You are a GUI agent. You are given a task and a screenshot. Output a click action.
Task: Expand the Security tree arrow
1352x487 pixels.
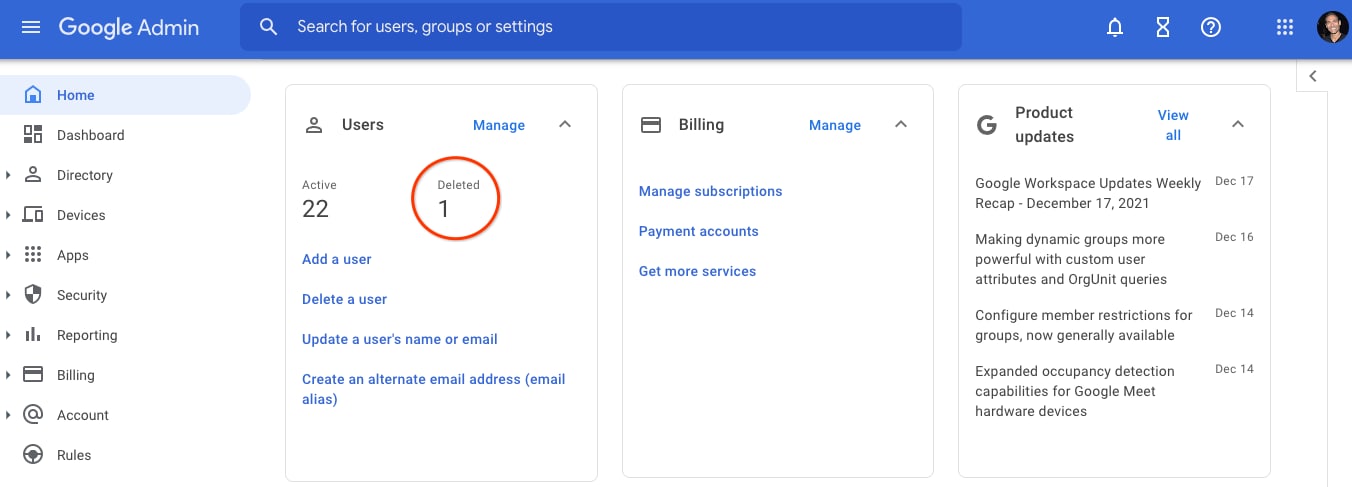point(8,295)
